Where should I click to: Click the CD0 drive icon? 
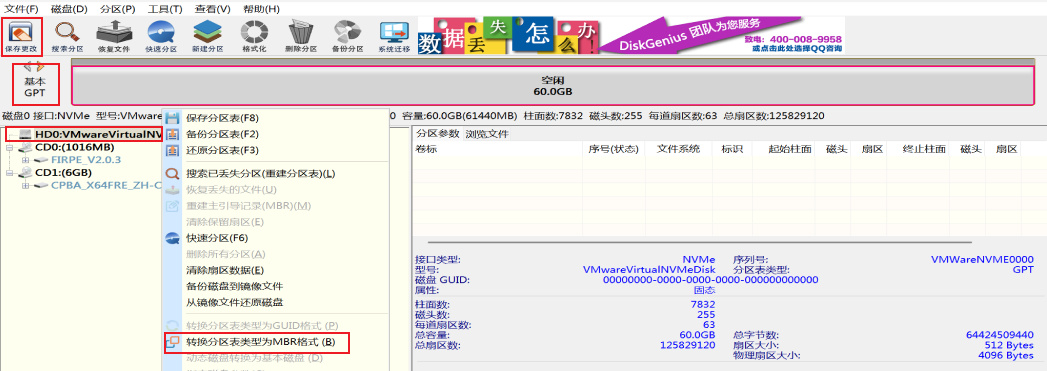click(x=25, y=147)
